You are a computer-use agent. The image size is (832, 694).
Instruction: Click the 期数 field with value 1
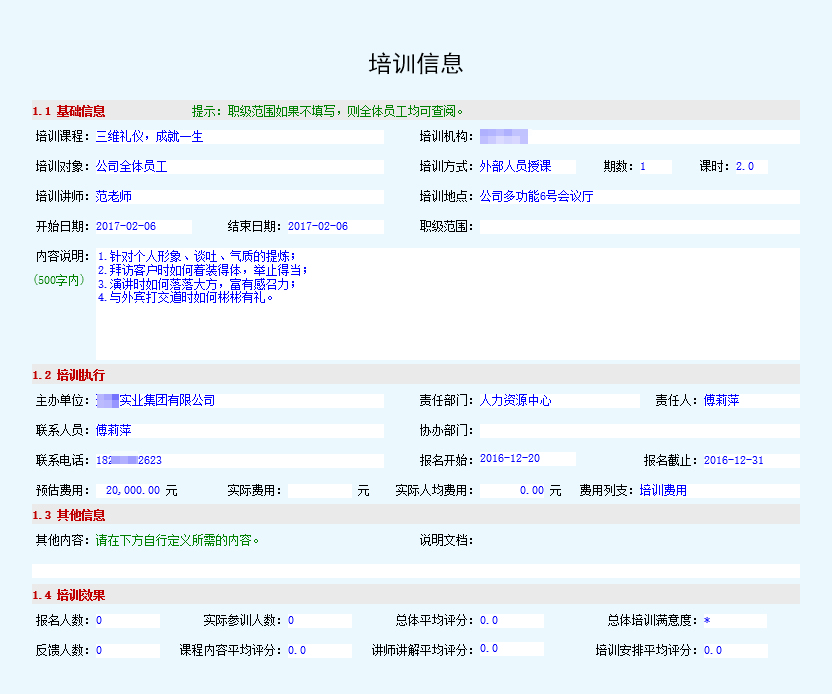655,167
